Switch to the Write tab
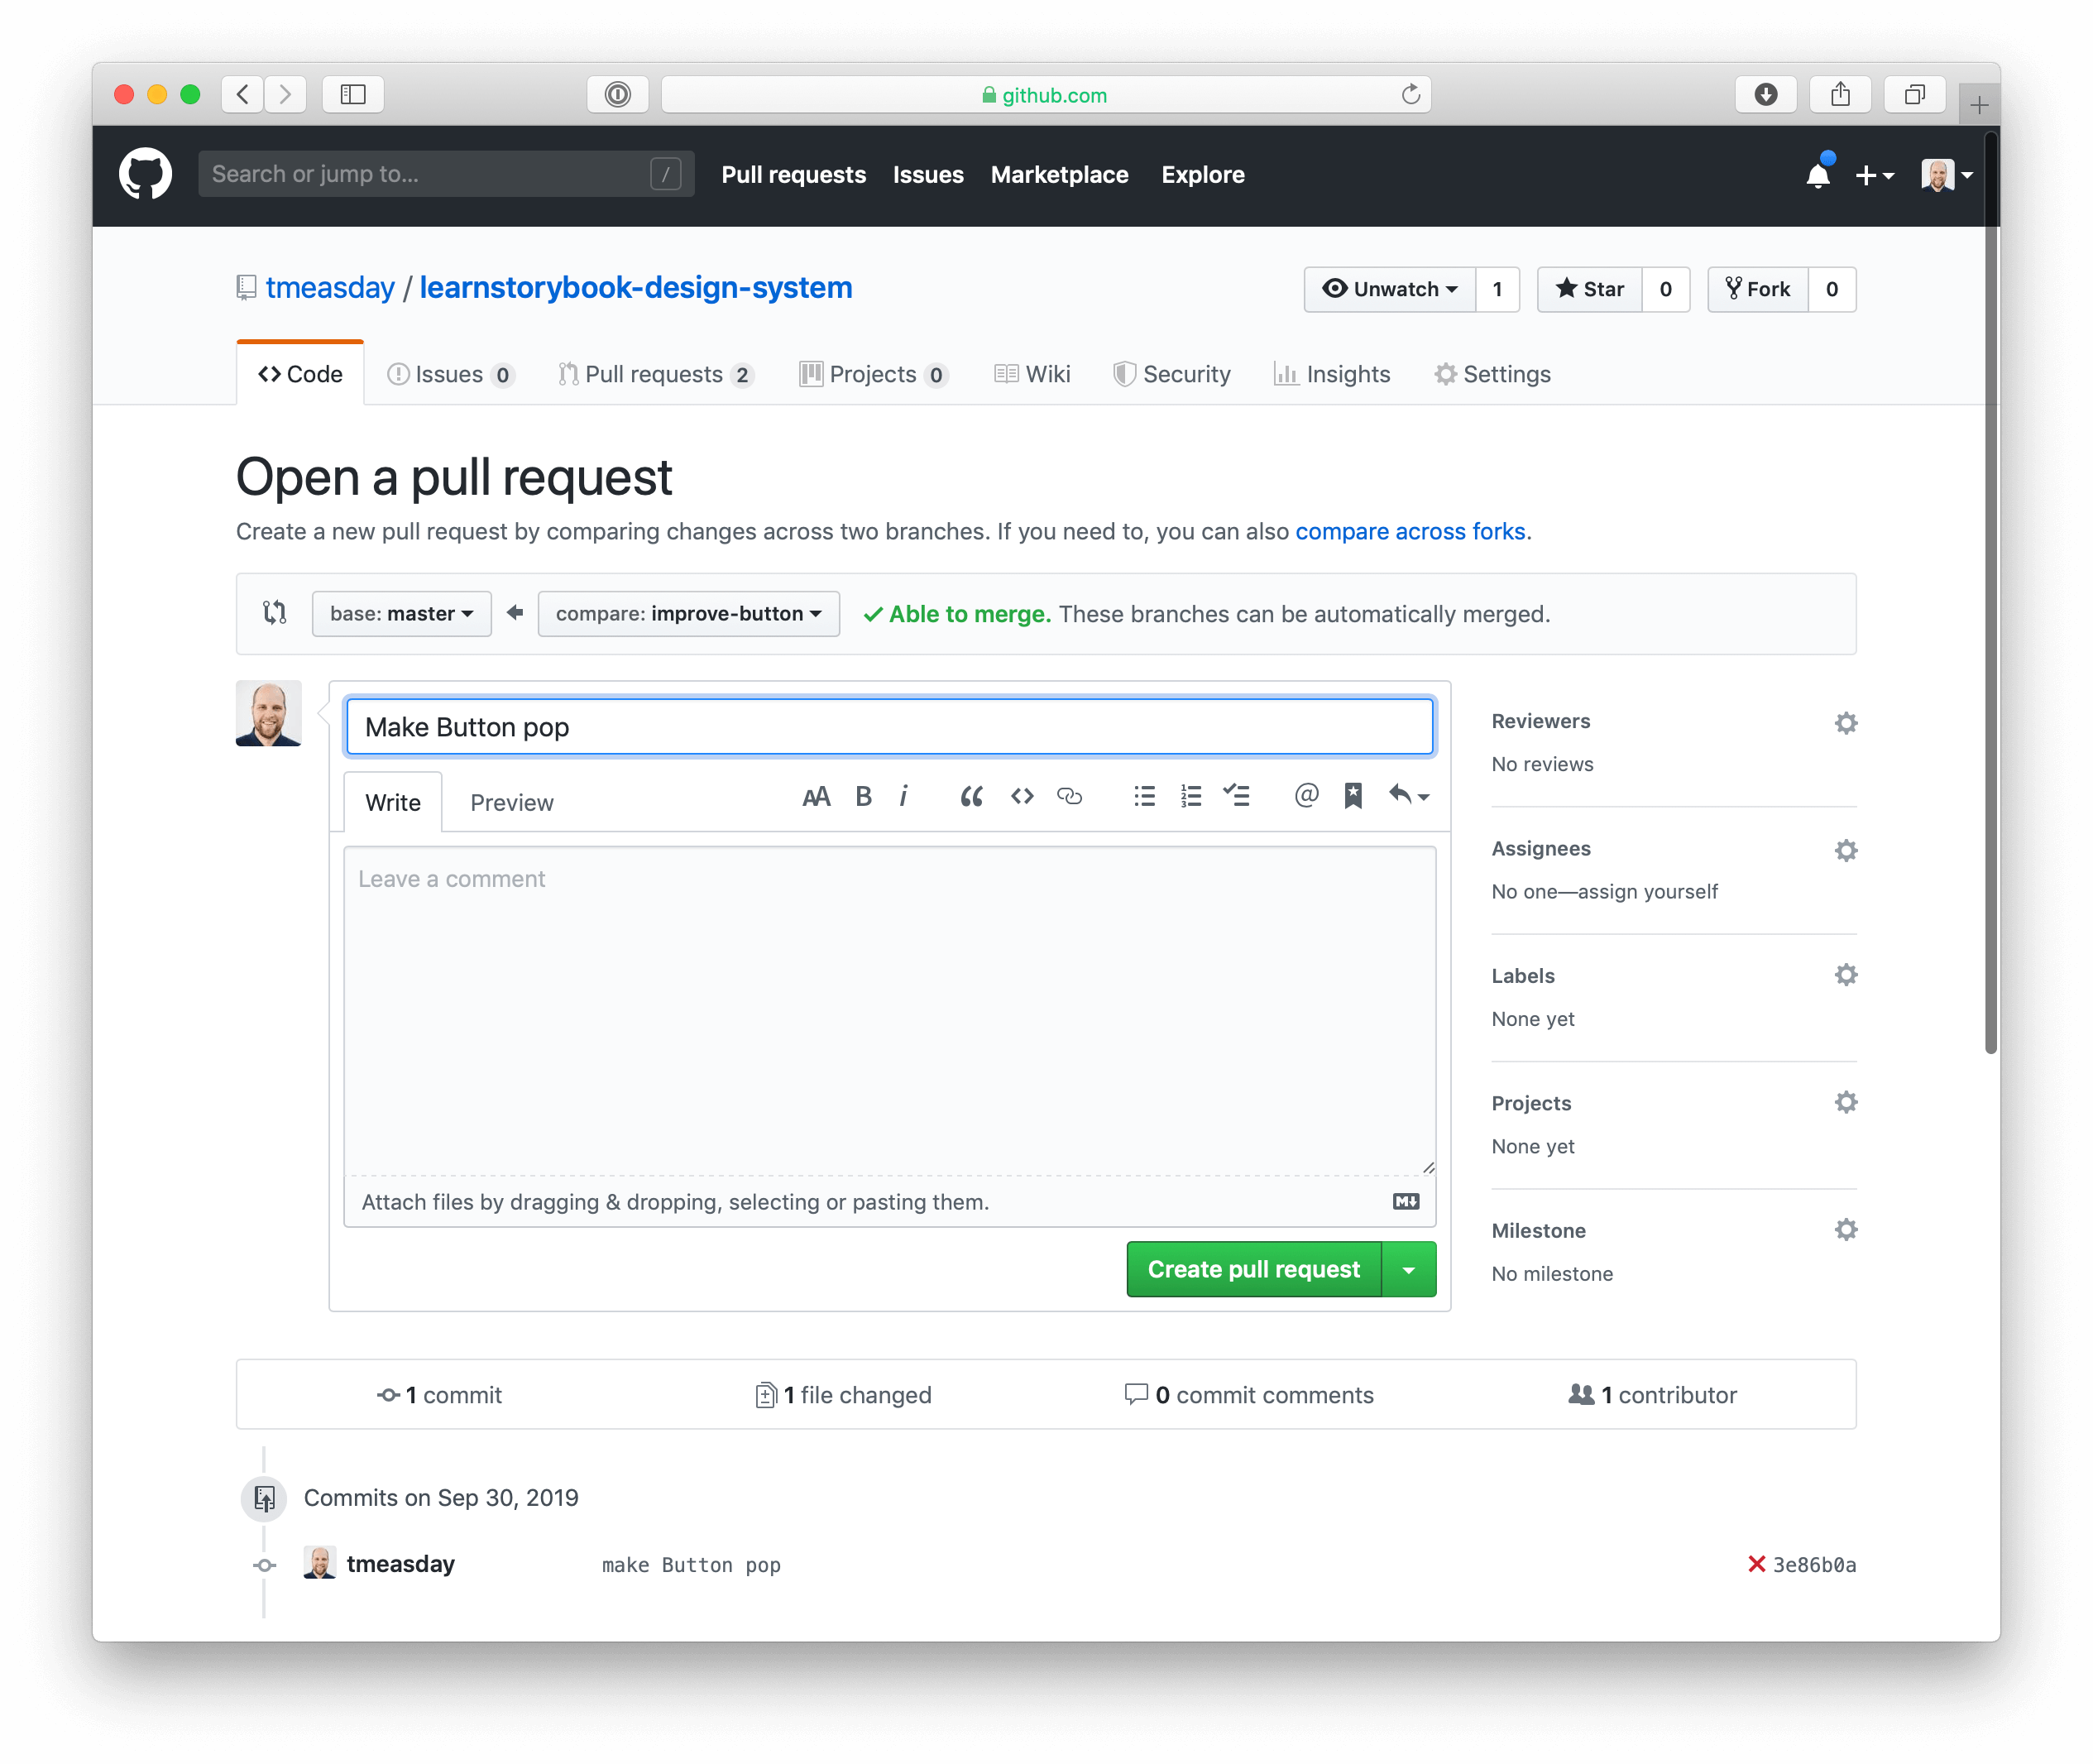This screenshot has height=1764, width=2093. click(392, 802)
